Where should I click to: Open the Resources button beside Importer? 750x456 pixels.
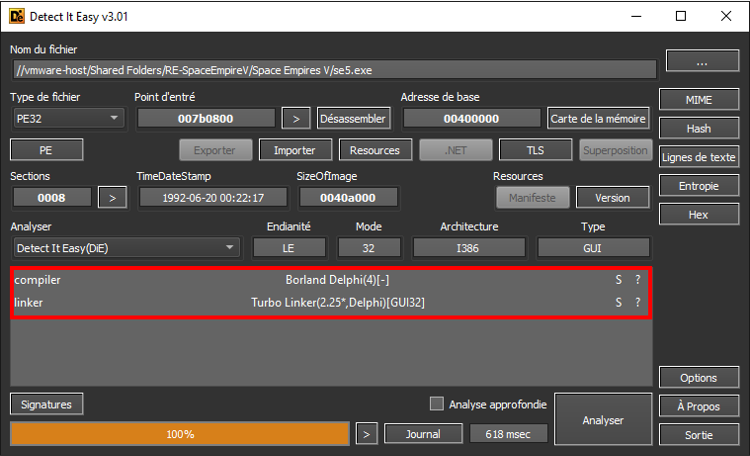[x=375, y=150]
